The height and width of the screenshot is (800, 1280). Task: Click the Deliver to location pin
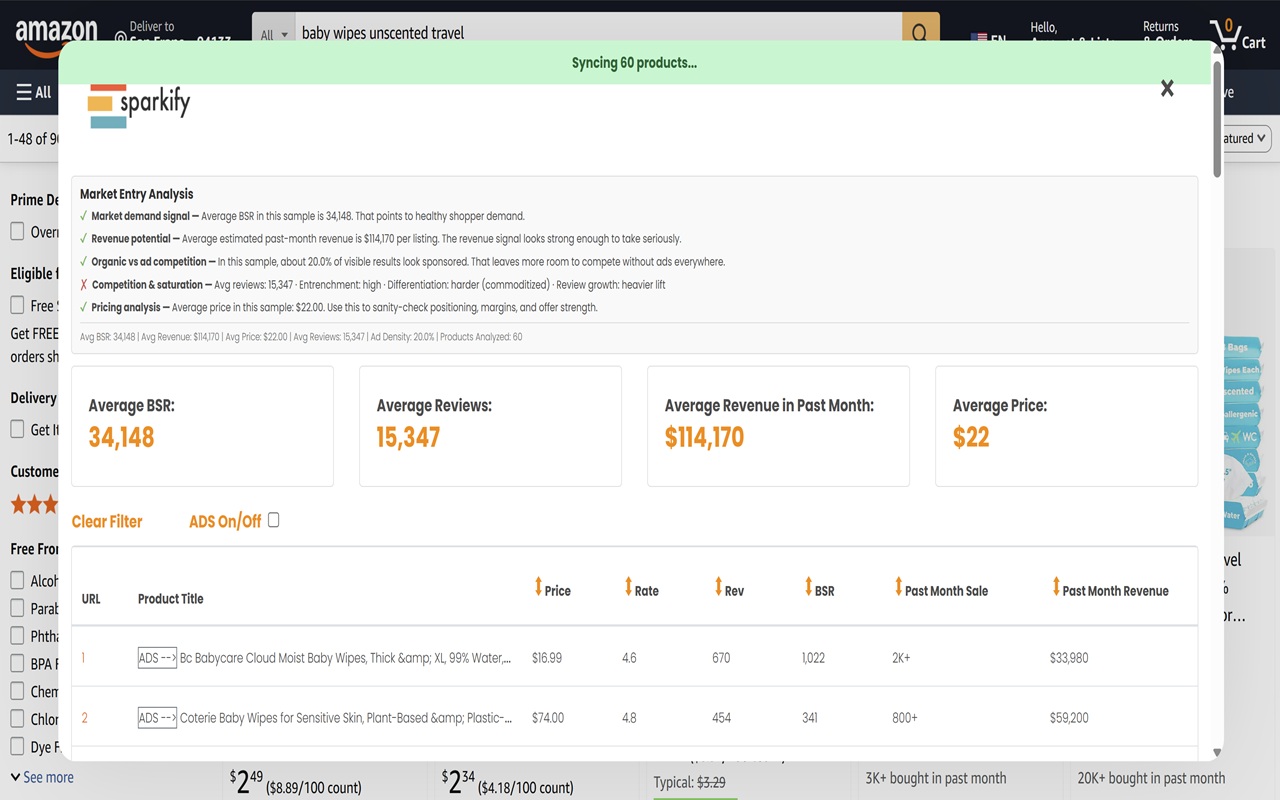121,40
